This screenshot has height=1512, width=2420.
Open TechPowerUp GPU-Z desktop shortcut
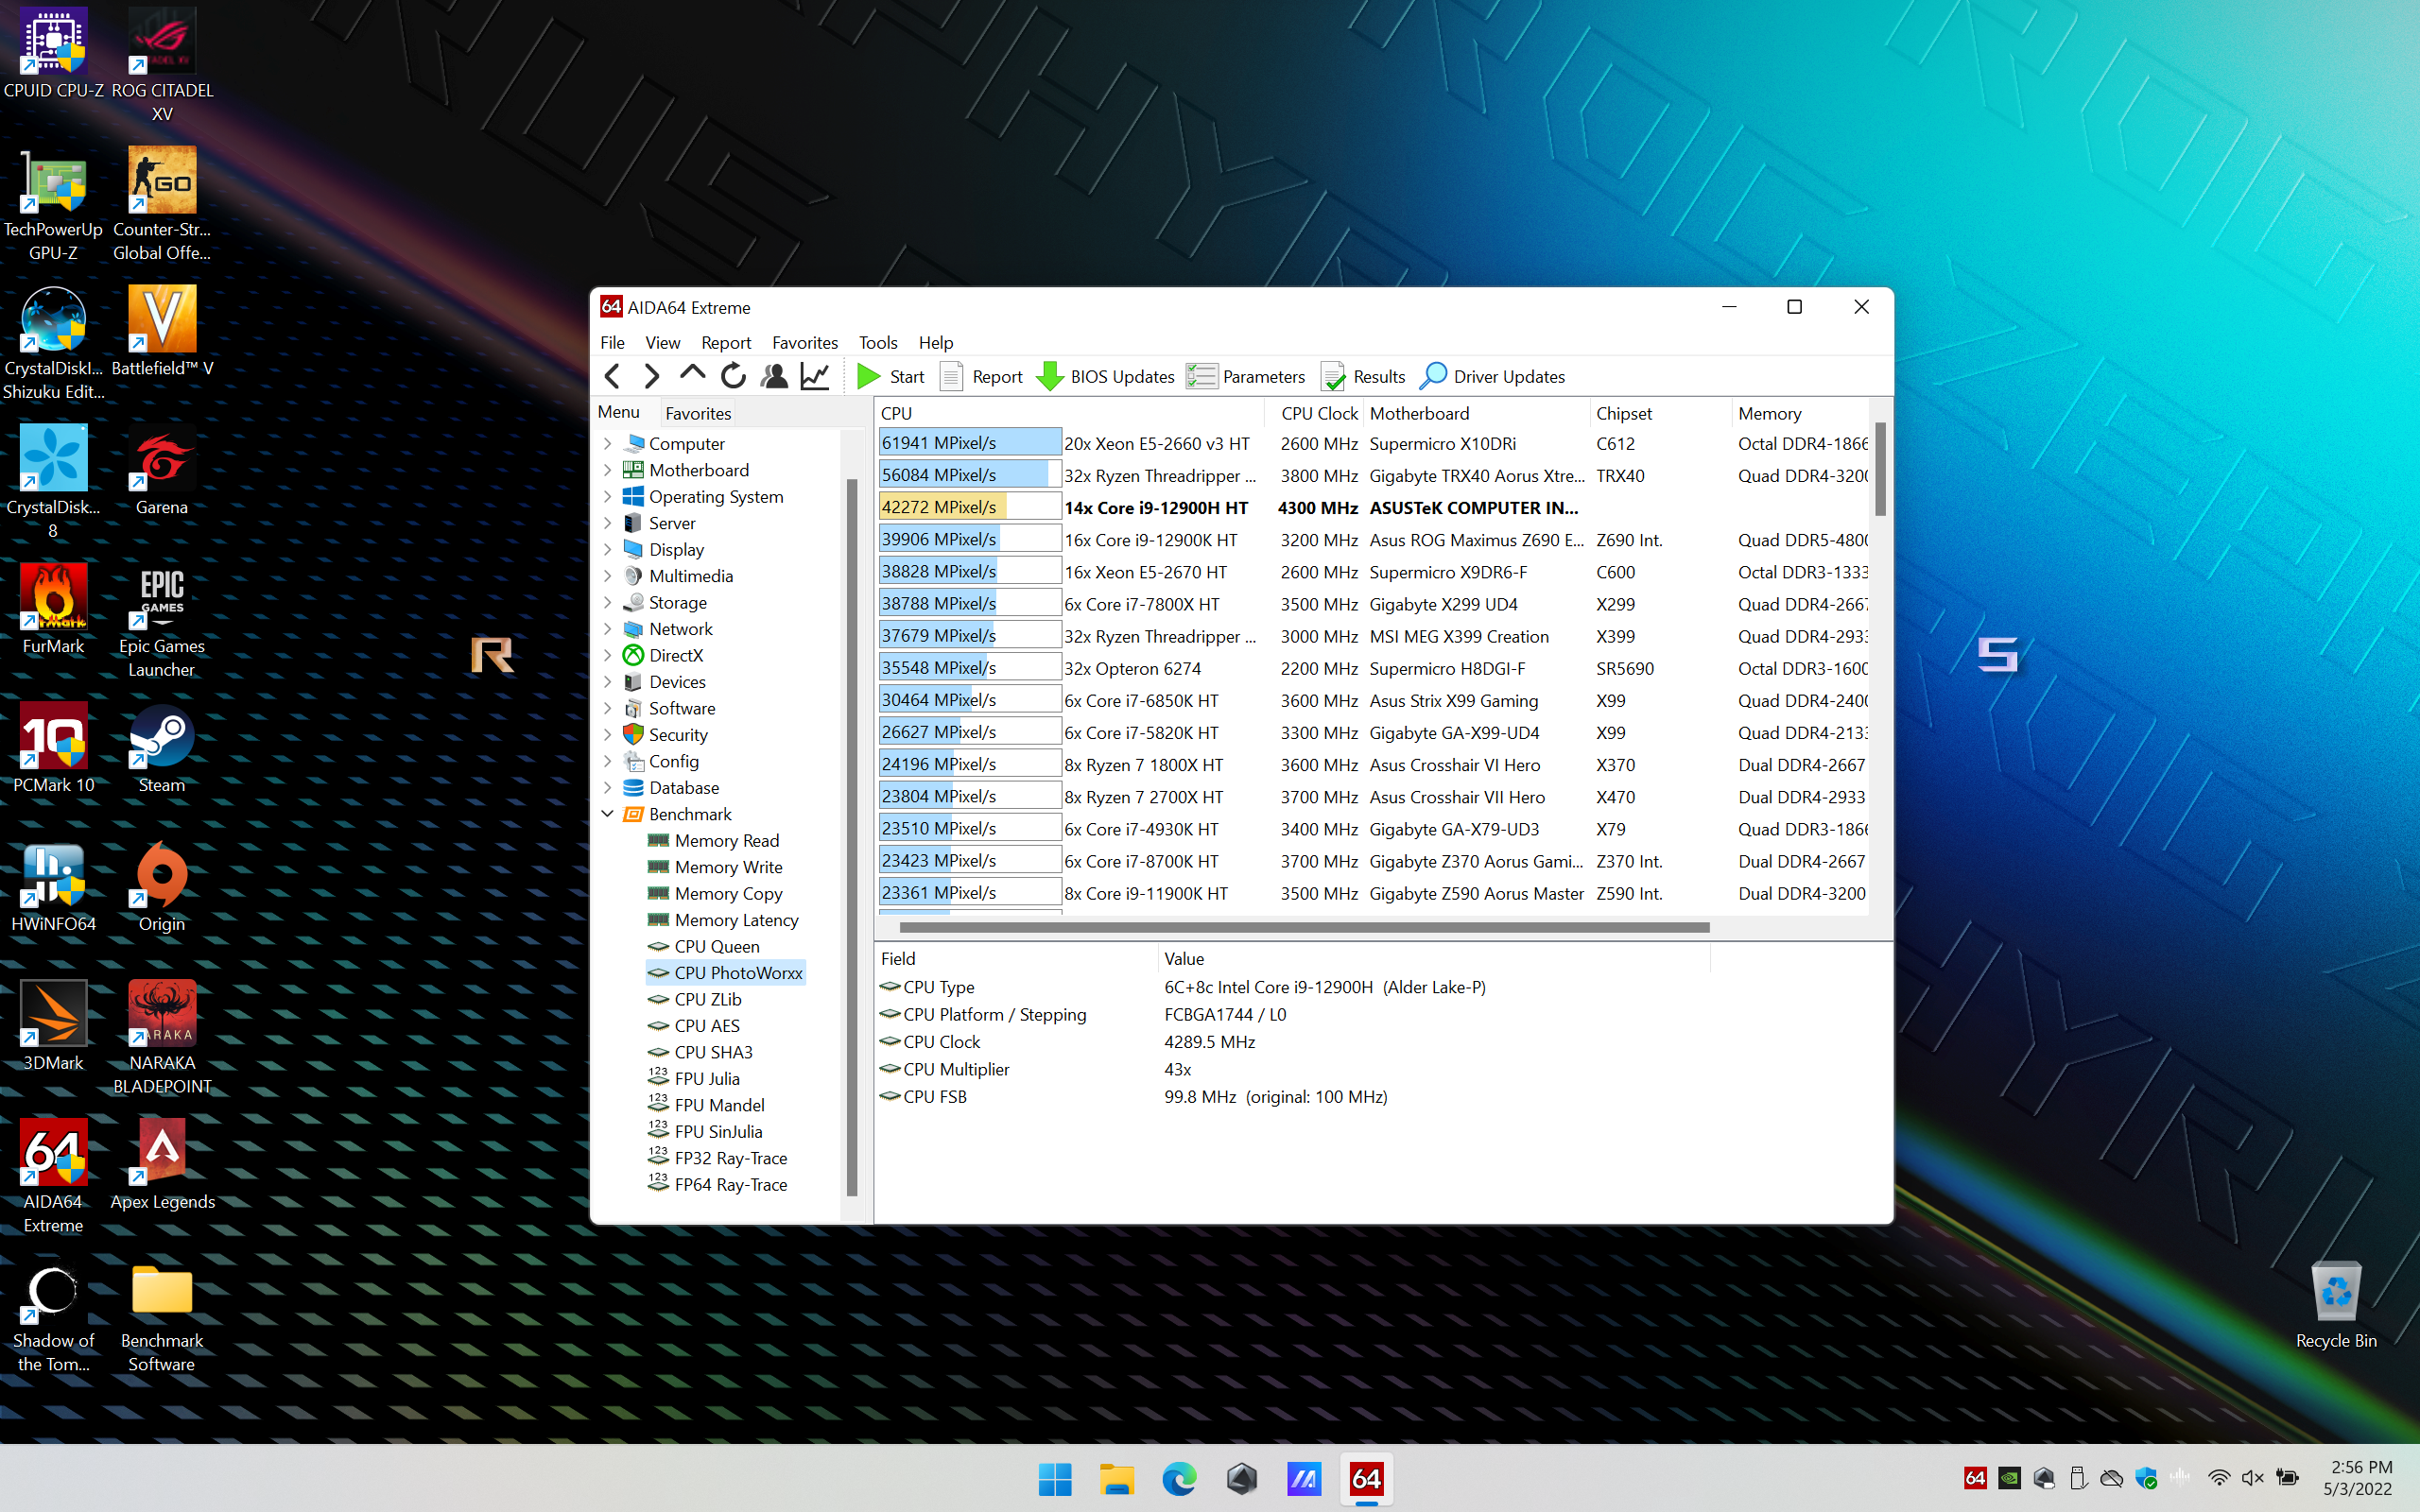click(53, 203)
